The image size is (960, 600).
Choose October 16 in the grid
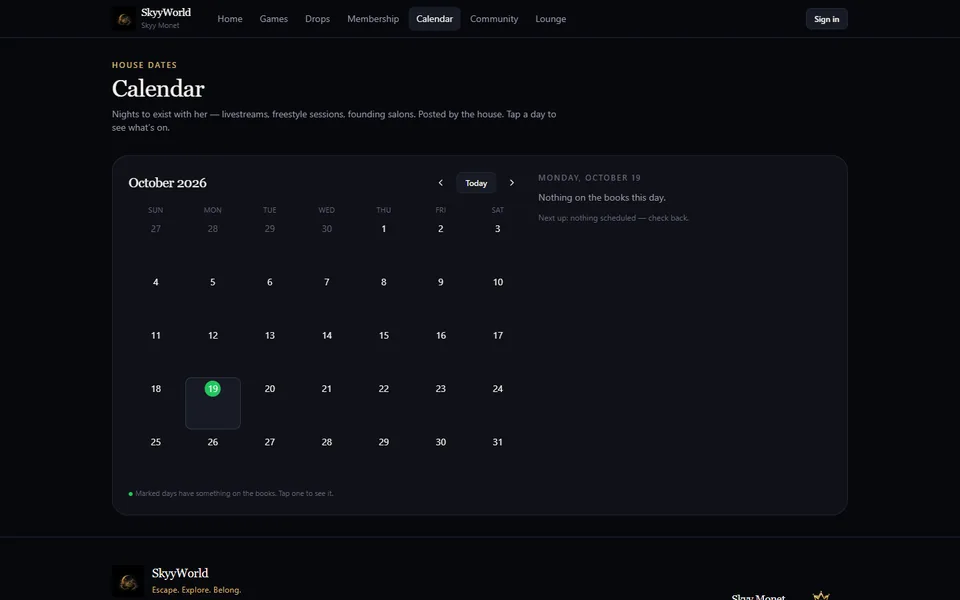click(441, 350)
